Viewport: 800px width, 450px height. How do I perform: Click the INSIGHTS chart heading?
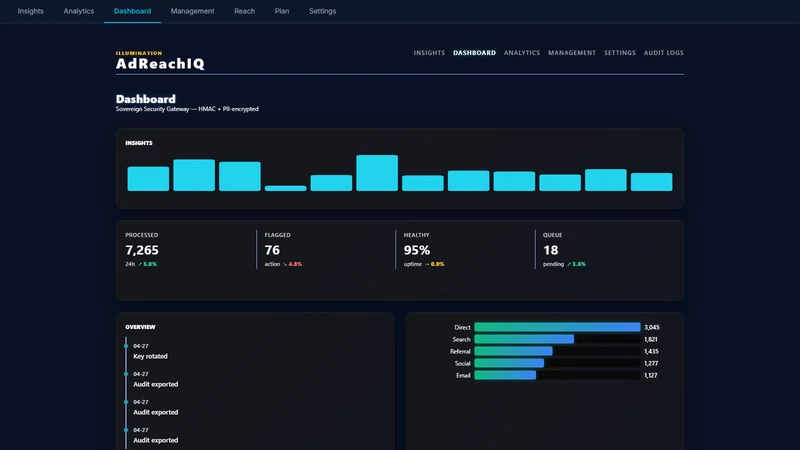139,143
